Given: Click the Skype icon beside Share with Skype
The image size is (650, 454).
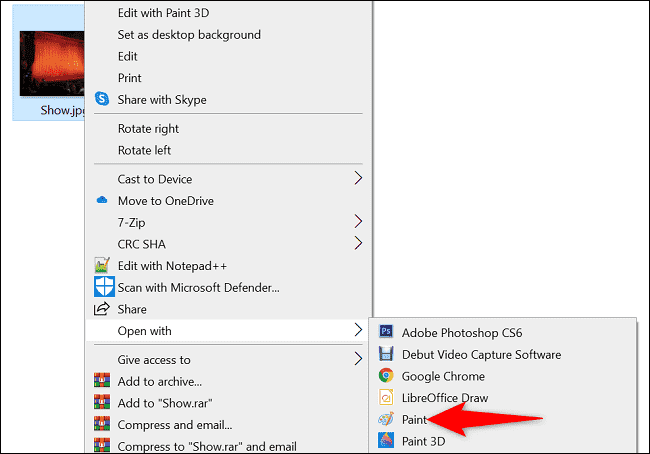Looking at the screenshot, I should click(x=101, y=99).
